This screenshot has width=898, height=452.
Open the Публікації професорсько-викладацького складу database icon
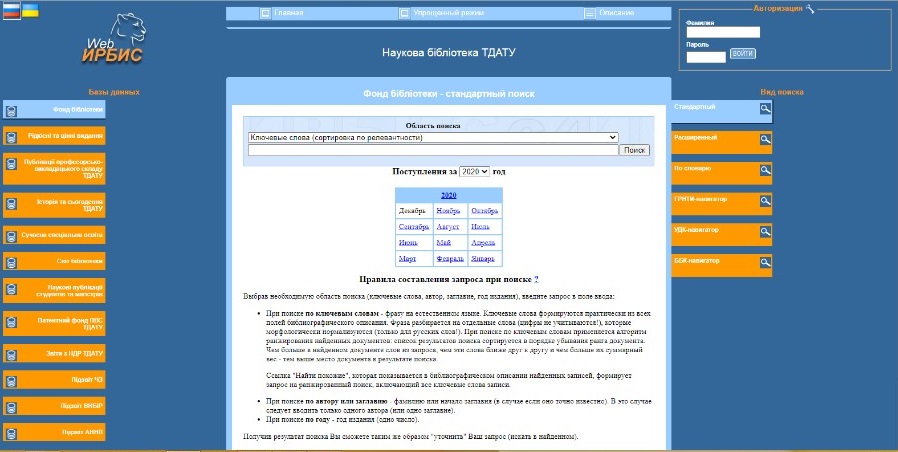pyautogui.click(x=11, y=164)
